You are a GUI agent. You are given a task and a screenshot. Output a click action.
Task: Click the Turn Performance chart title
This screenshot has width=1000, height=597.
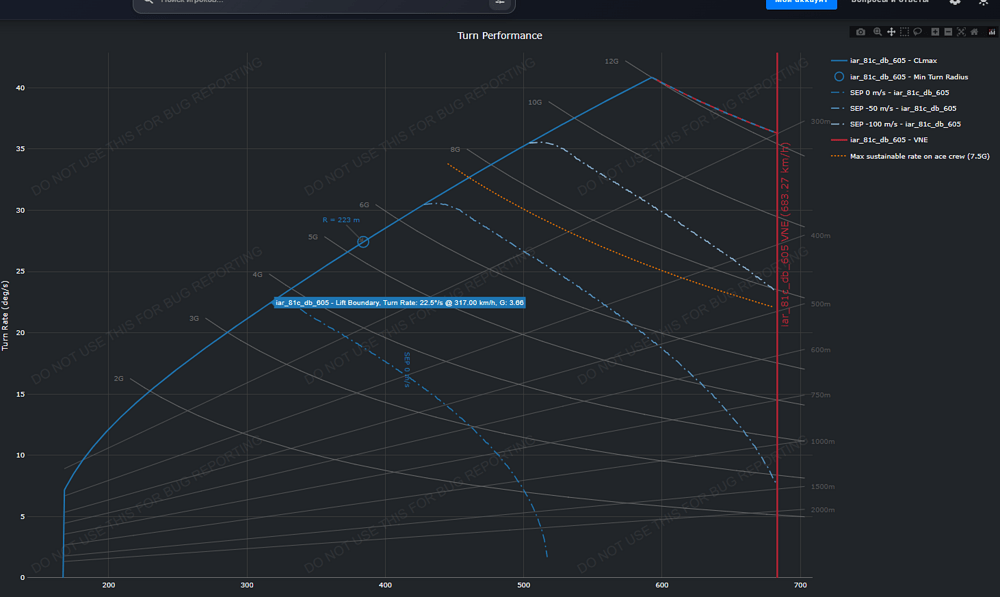click(499, 36)
